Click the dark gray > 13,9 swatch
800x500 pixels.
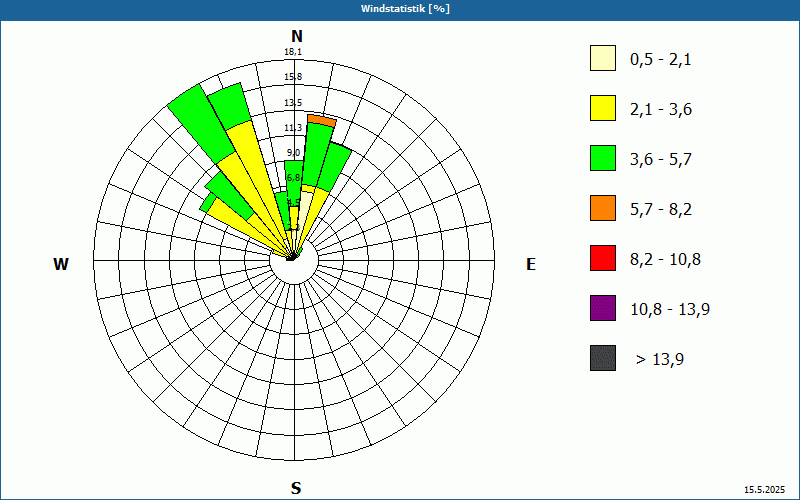point(603,358)
